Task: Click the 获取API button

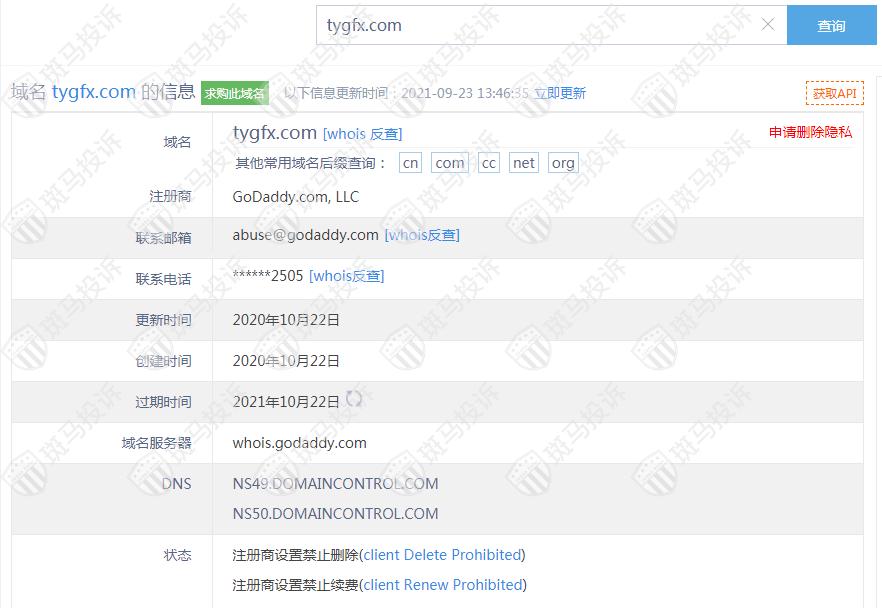Action: pos(834,93)
